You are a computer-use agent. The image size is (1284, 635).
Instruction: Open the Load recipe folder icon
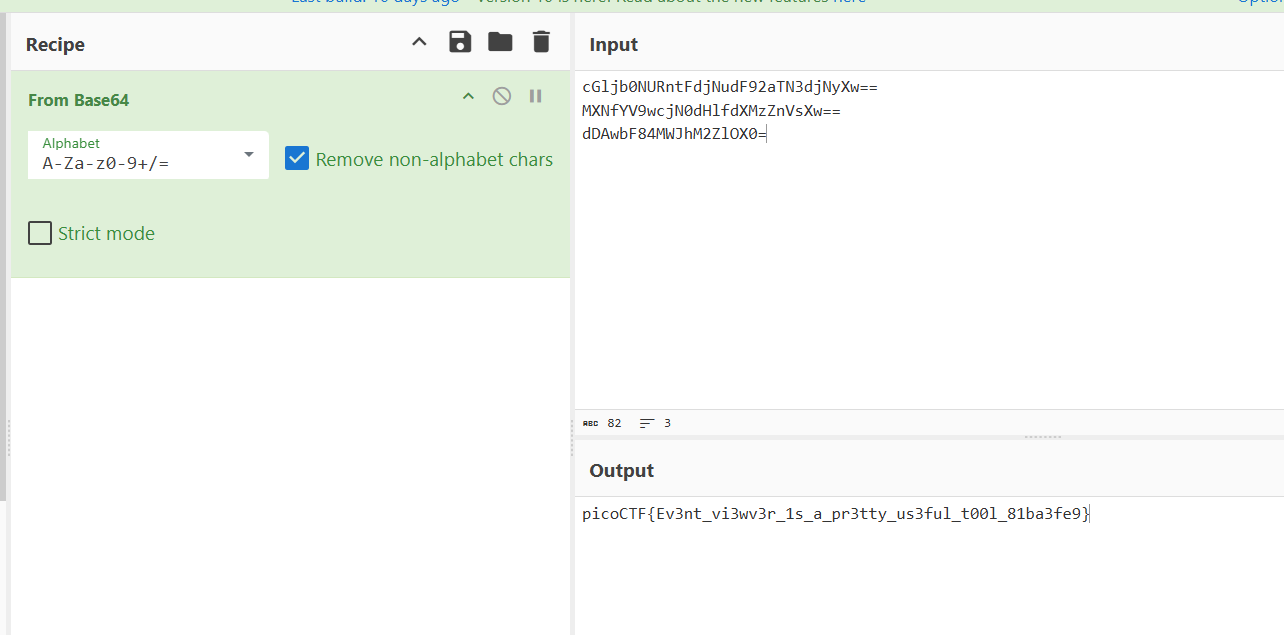[x=500, y=42]
